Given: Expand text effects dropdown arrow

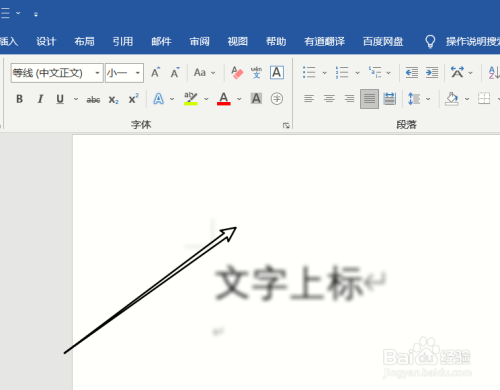Looking at the screenshot, I should click(172, 99).
